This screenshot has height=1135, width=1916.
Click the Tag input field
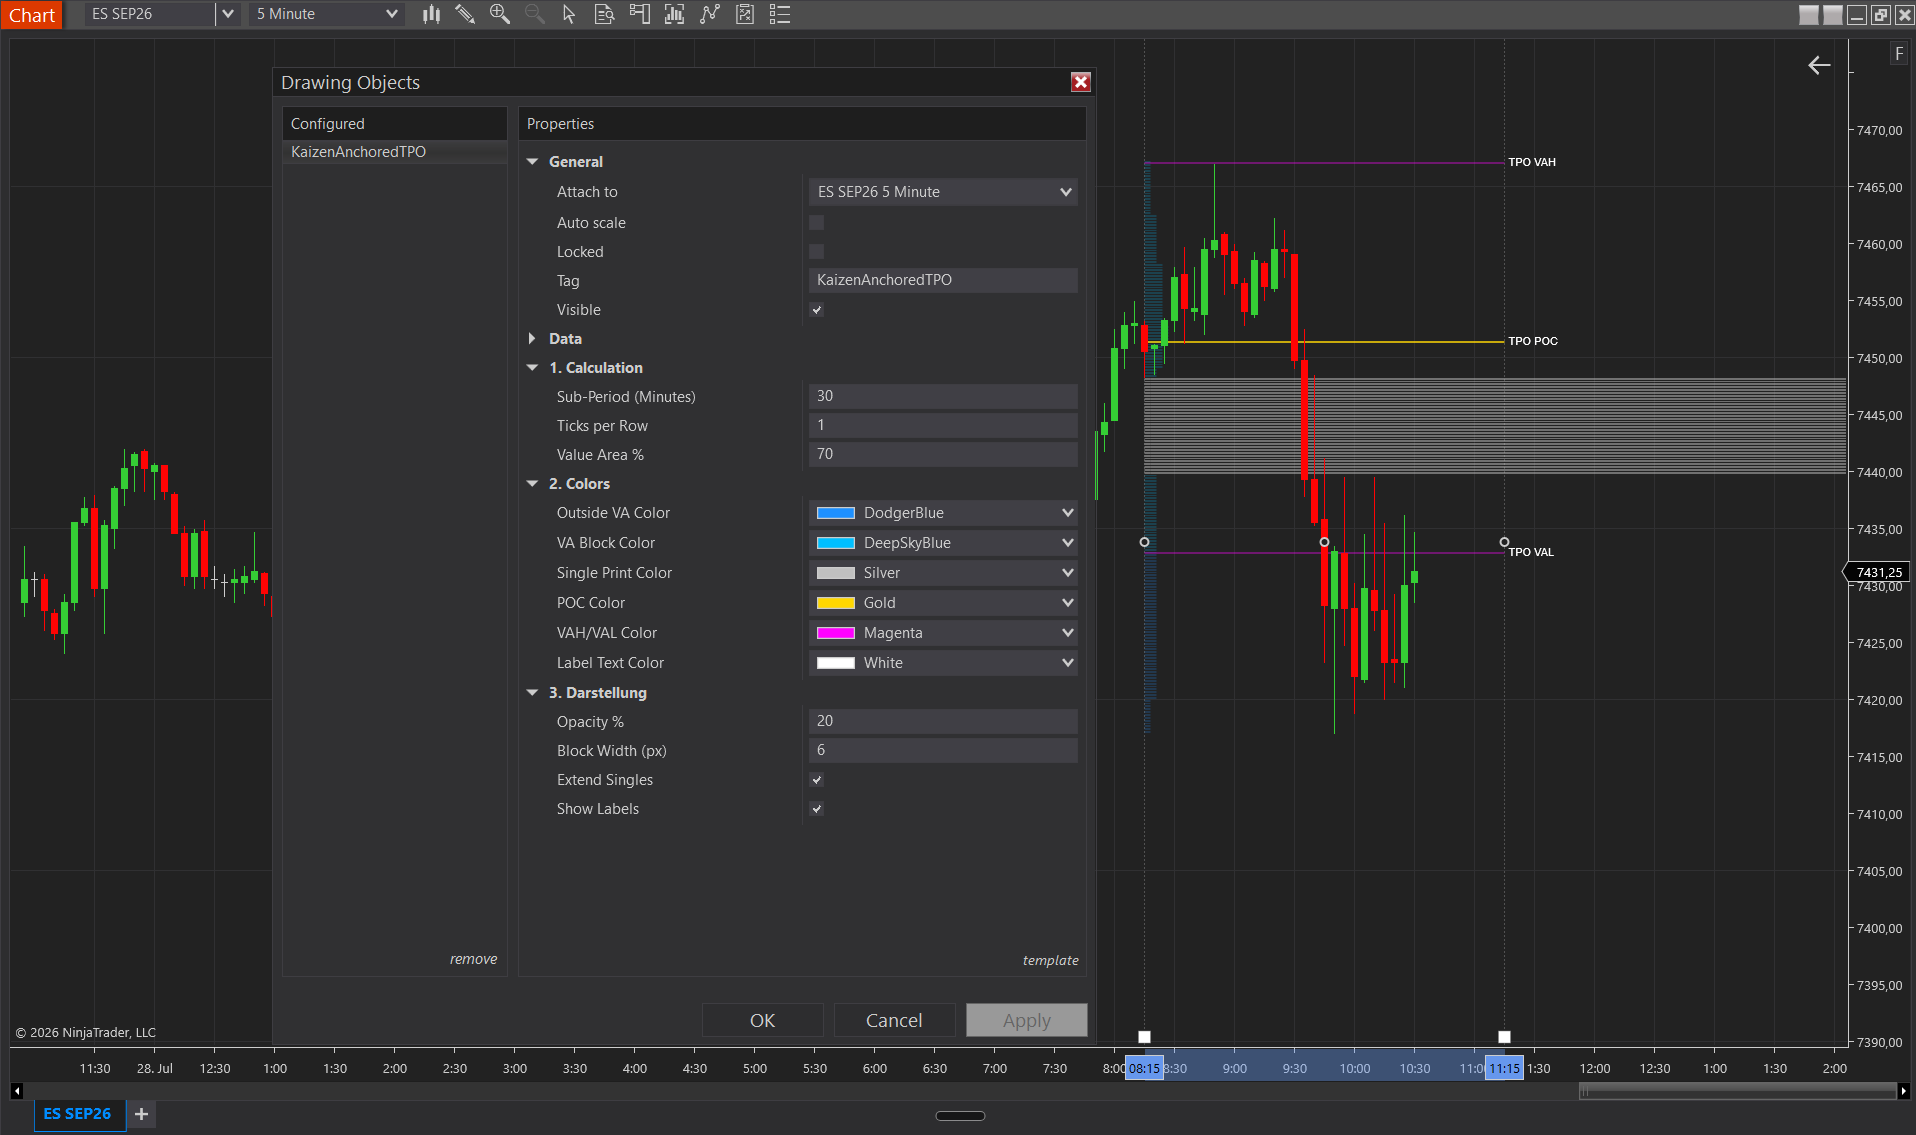coord(943,280)
